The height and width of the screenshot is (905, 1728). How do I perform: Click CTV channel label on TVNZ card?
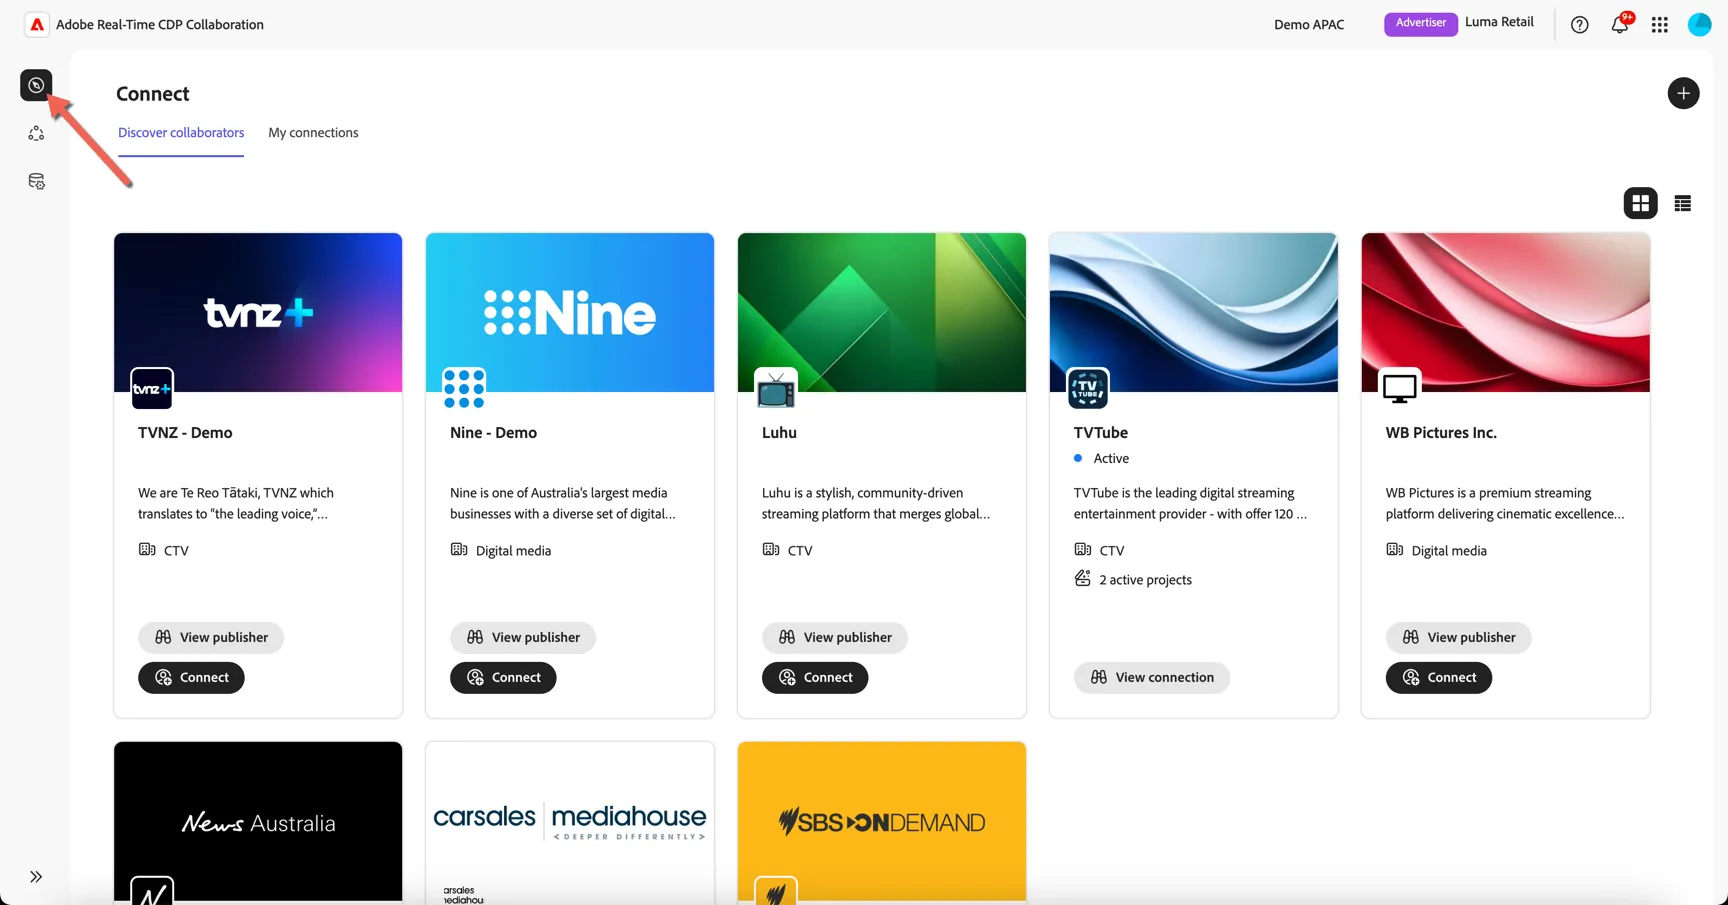(176, 550)
